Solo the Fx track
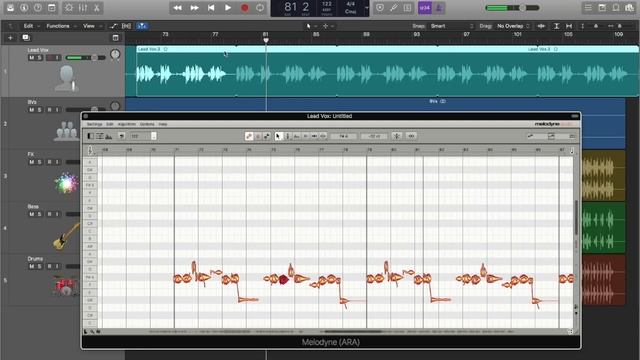Viewport: 640px width, 360px height. coord(40,162)
